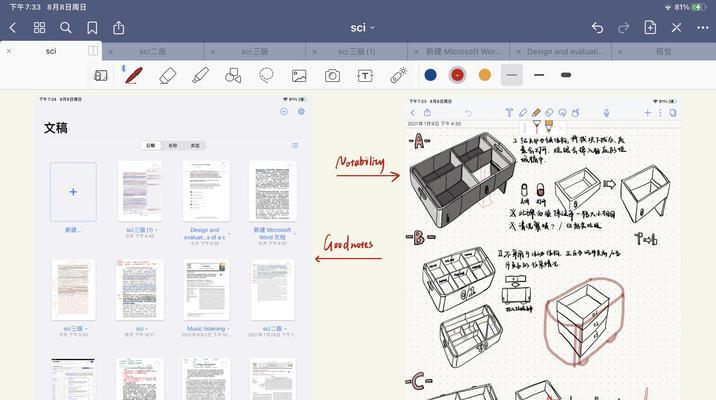Image resolution: width=716 pixels, height=400 pixels.
Task: Close the sci三版 tab
Action: click(213, 52)
